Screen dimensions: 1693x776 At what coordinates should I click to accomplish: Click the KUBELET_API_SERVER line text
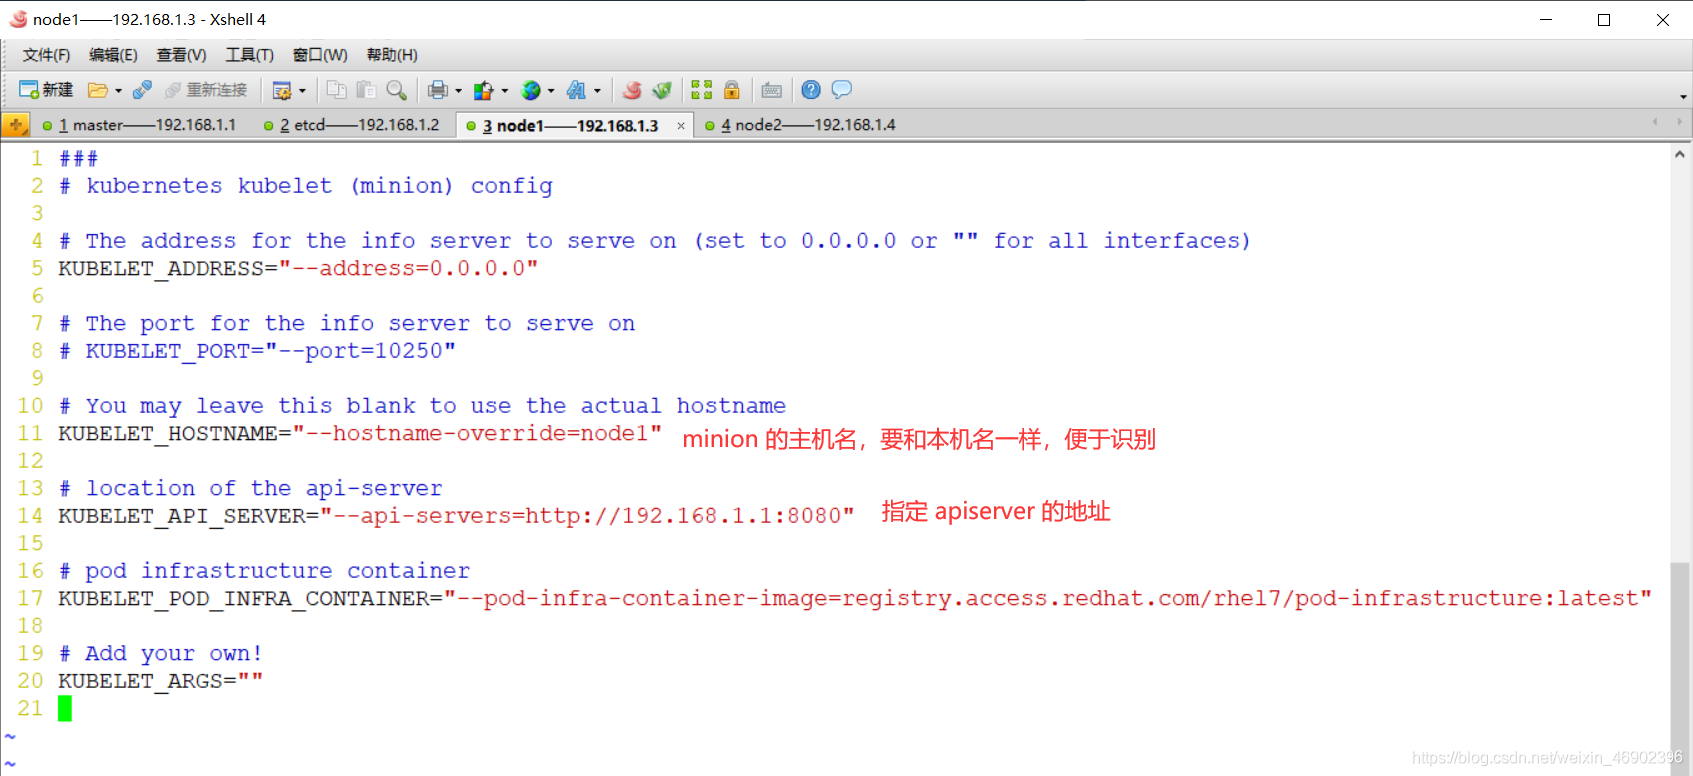tap(456, 516)
